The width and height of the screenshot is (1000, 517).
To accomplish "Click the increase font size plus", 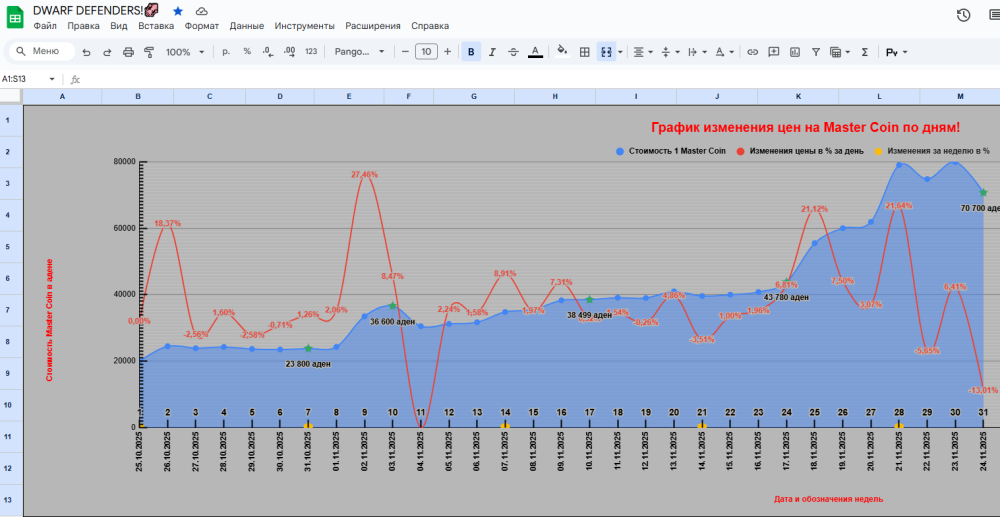I will [x=447, y=52].
